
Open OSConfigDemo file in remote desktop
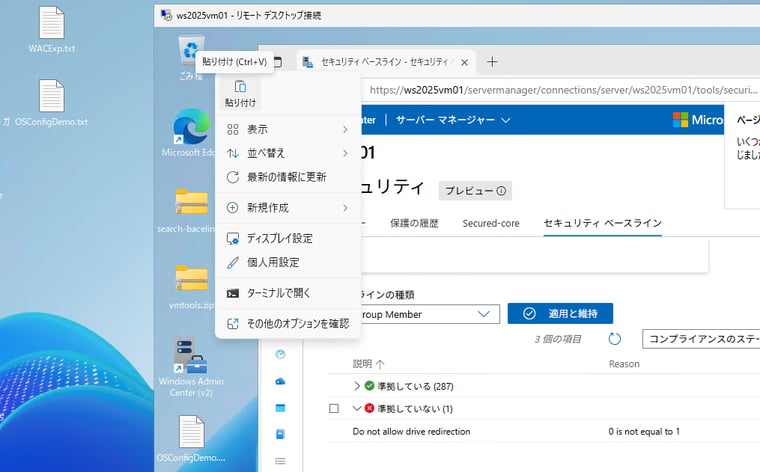[x=191, y=438]
